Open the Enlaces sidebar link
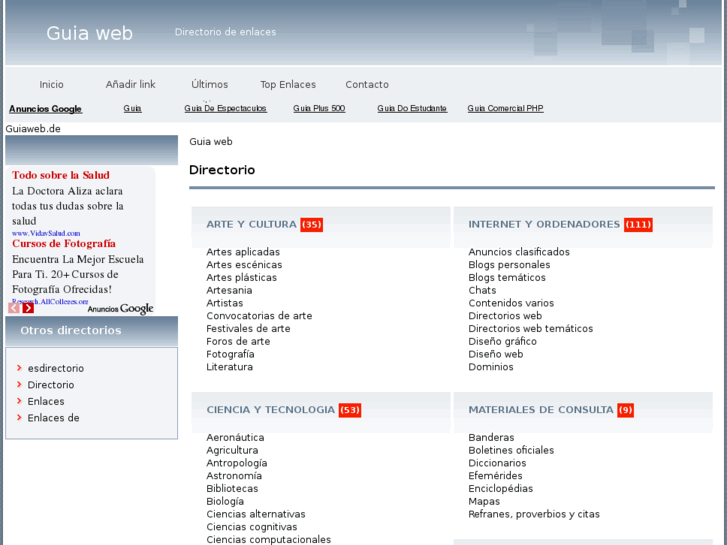This screenshot has height=545, width=727. click(x=46, y=401)
